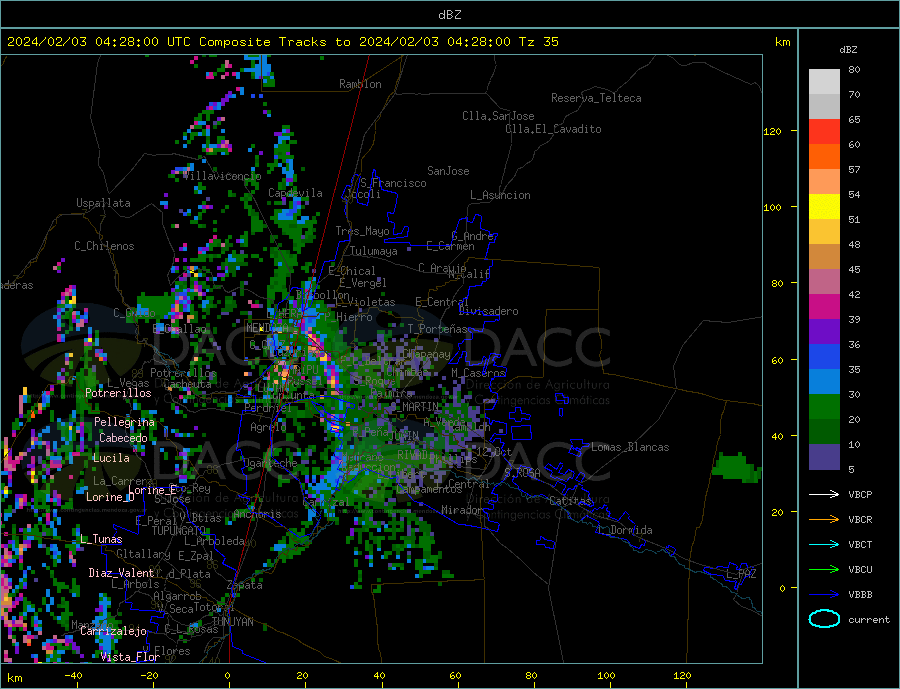This screenshot has width=900, height=689.
Task: Click the Lomas_Blancas map label
Action: [630, 447]
